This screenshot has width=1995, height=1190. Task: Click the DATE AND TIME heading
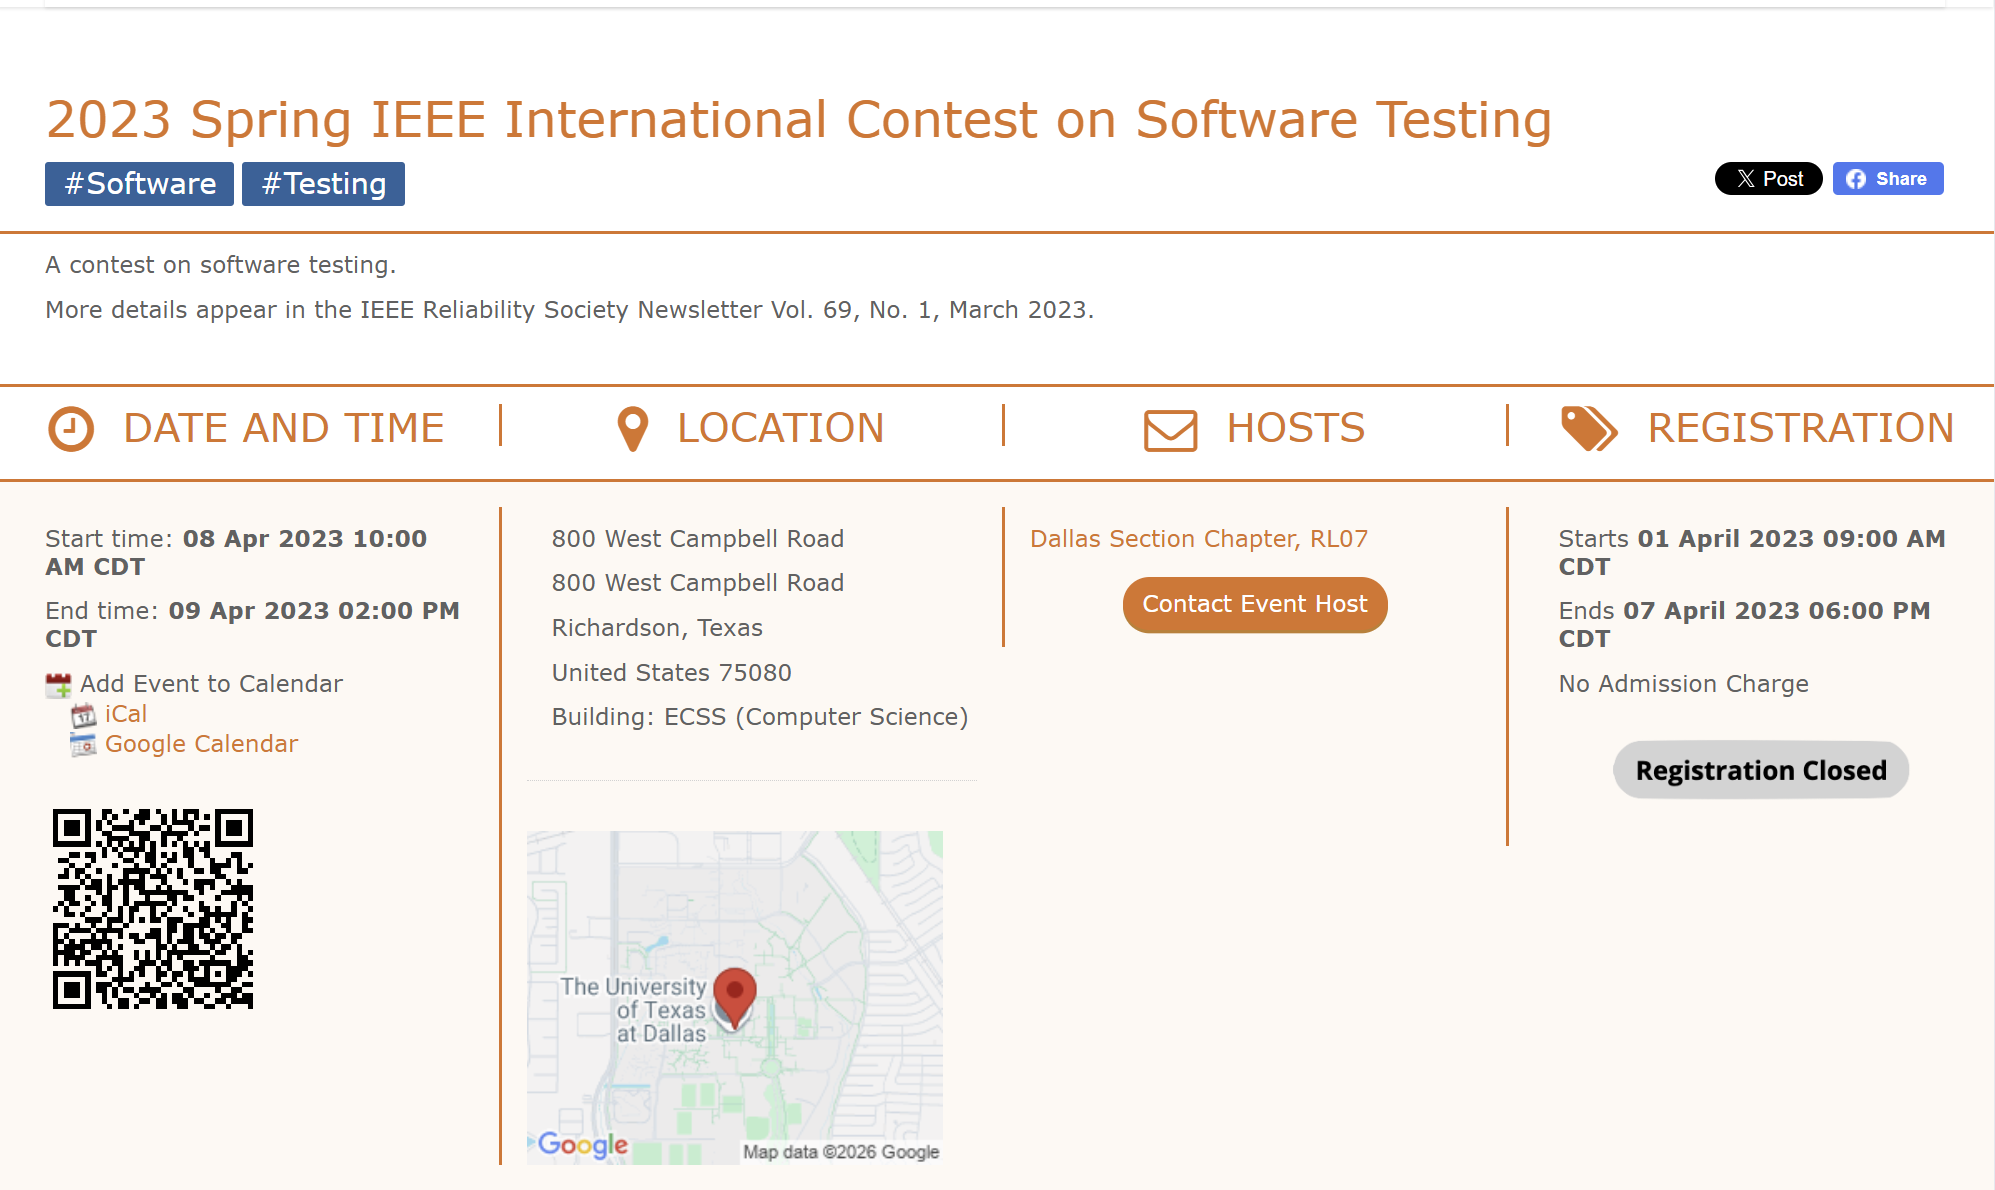click(x=284, y=429)
